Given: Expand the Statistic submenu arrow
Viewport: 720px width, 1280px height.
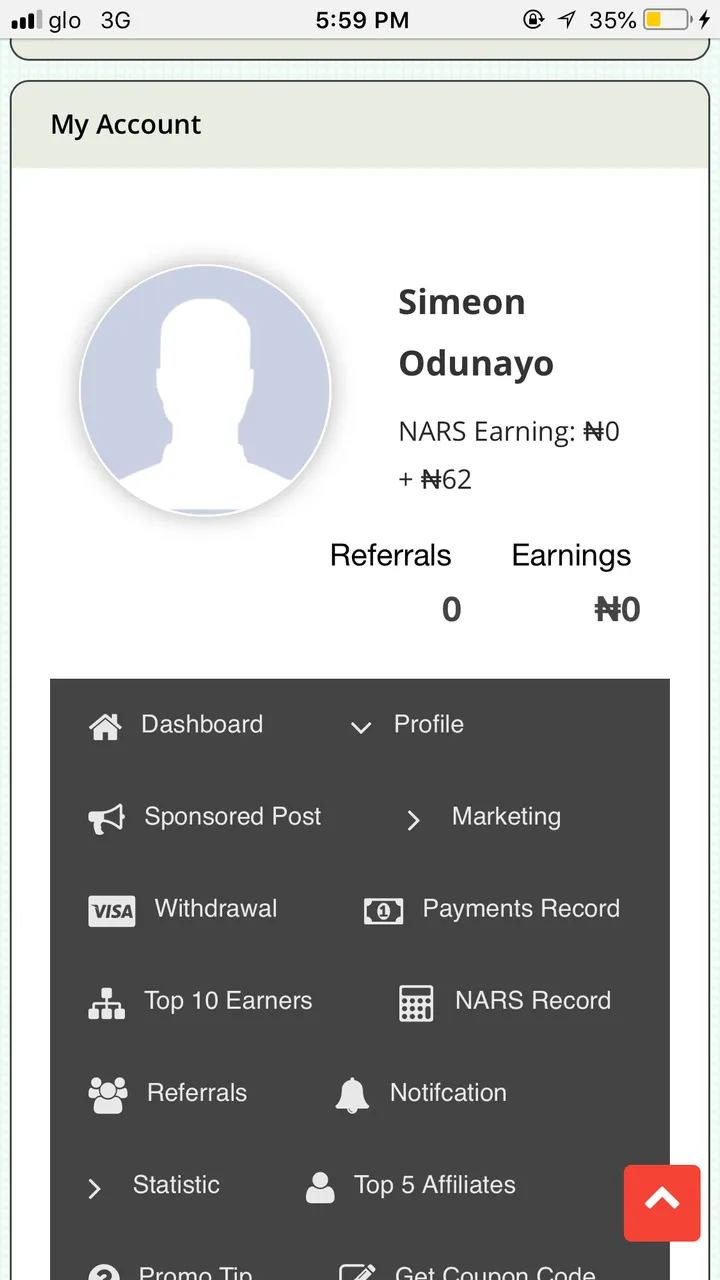Looking at the screenshot, I should 95,1188.
